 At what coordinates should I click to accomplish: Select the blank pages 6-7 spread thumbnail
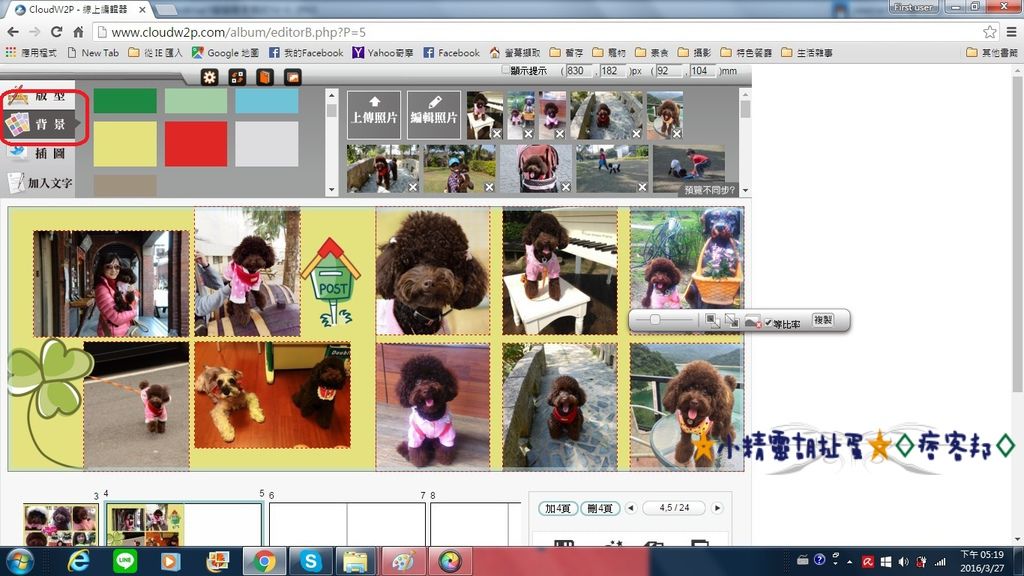[x=347, y=524]
